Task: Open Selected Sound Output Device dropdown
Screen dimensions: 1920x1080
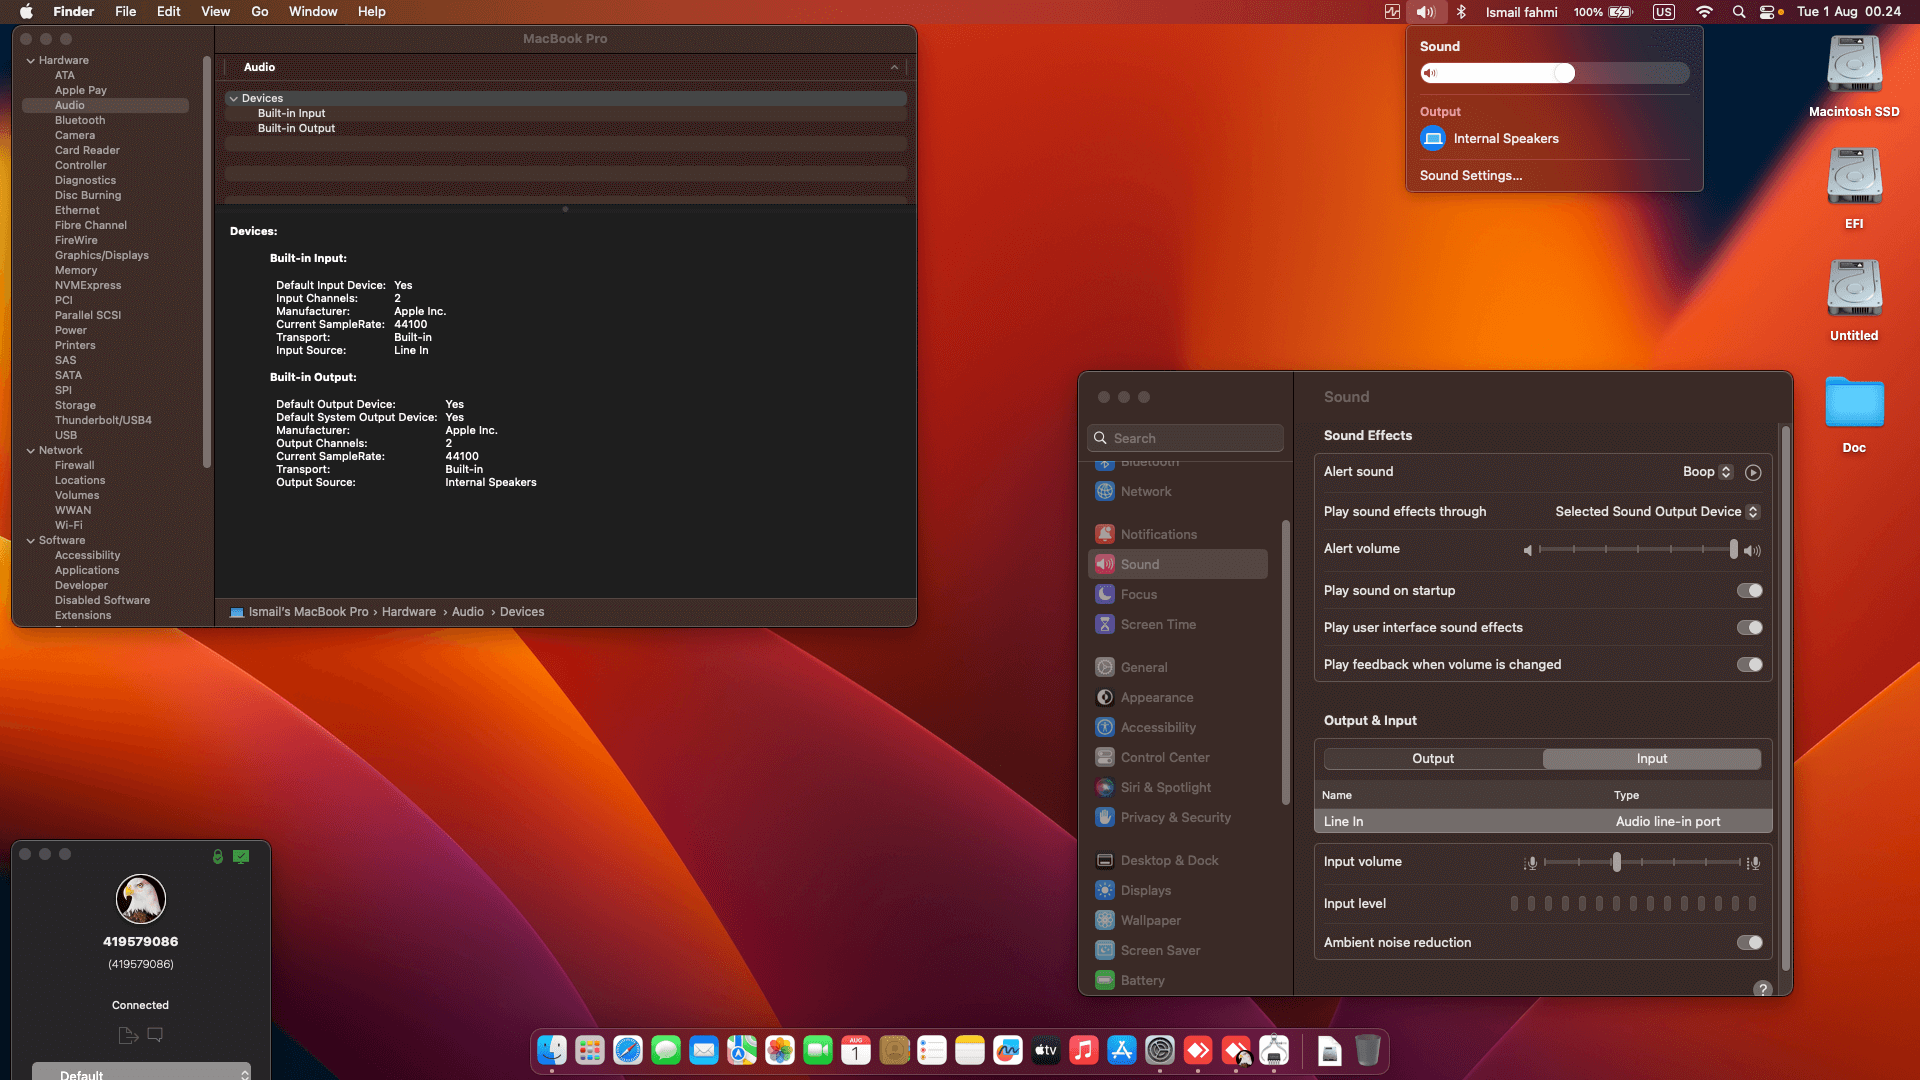Action: 1656,512
